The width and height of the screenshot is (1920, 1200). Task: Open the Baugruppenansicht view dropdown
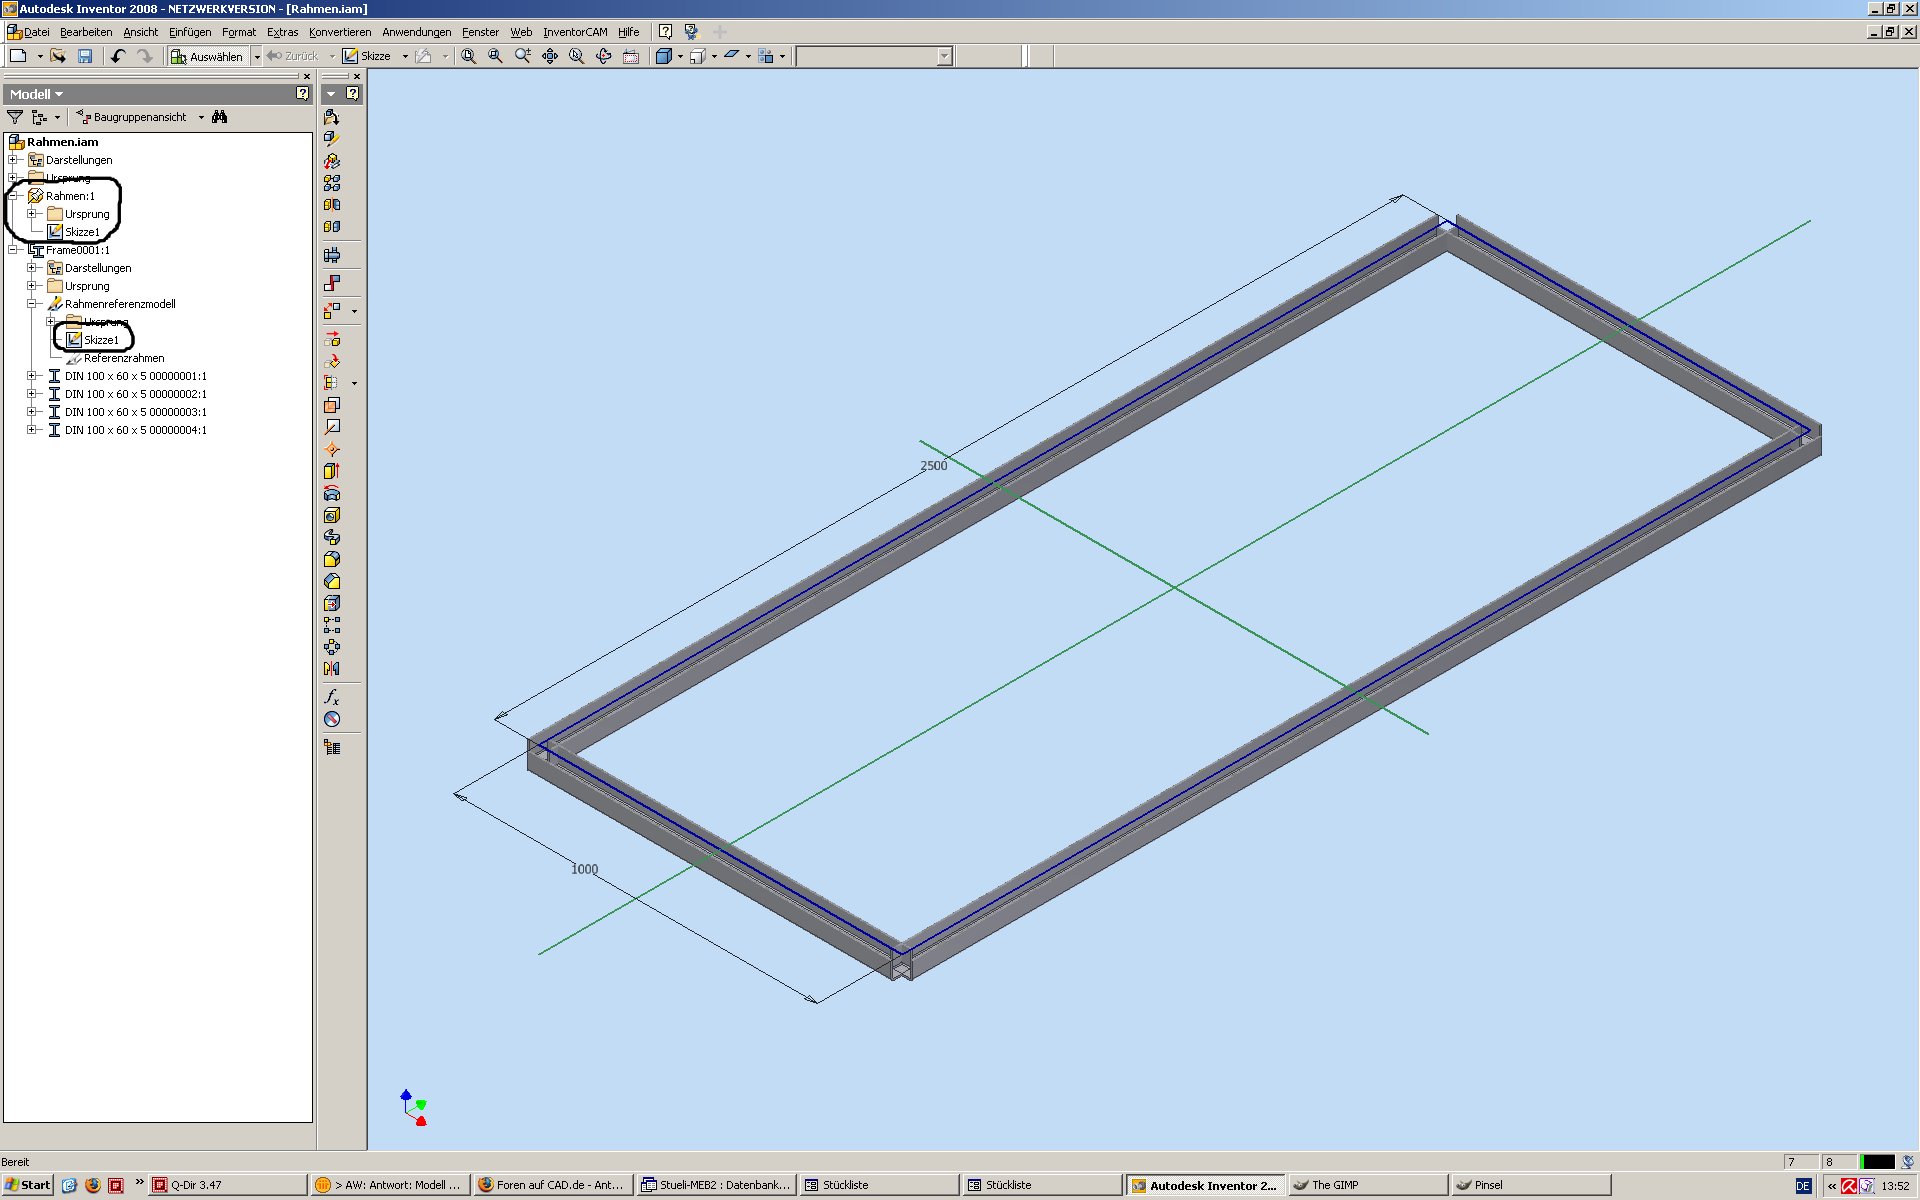201,117
